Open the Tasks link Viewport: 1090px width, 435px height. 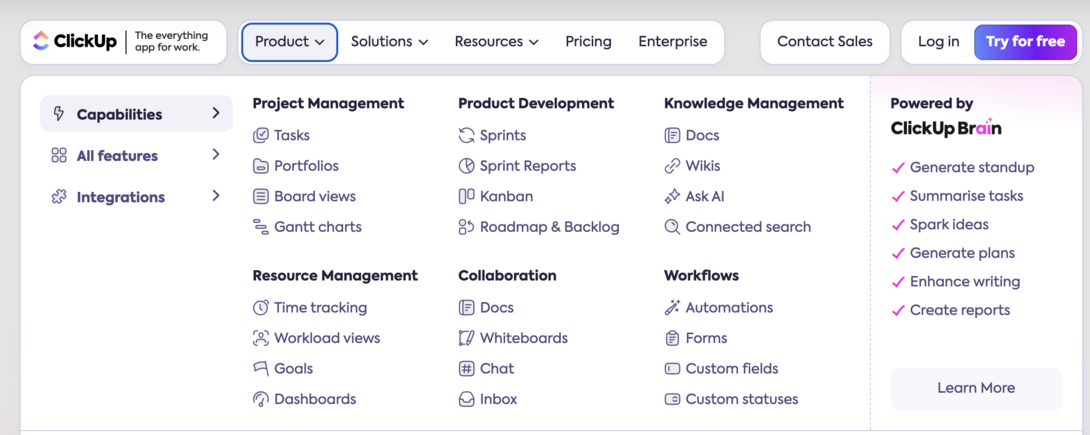click(282, 136)
